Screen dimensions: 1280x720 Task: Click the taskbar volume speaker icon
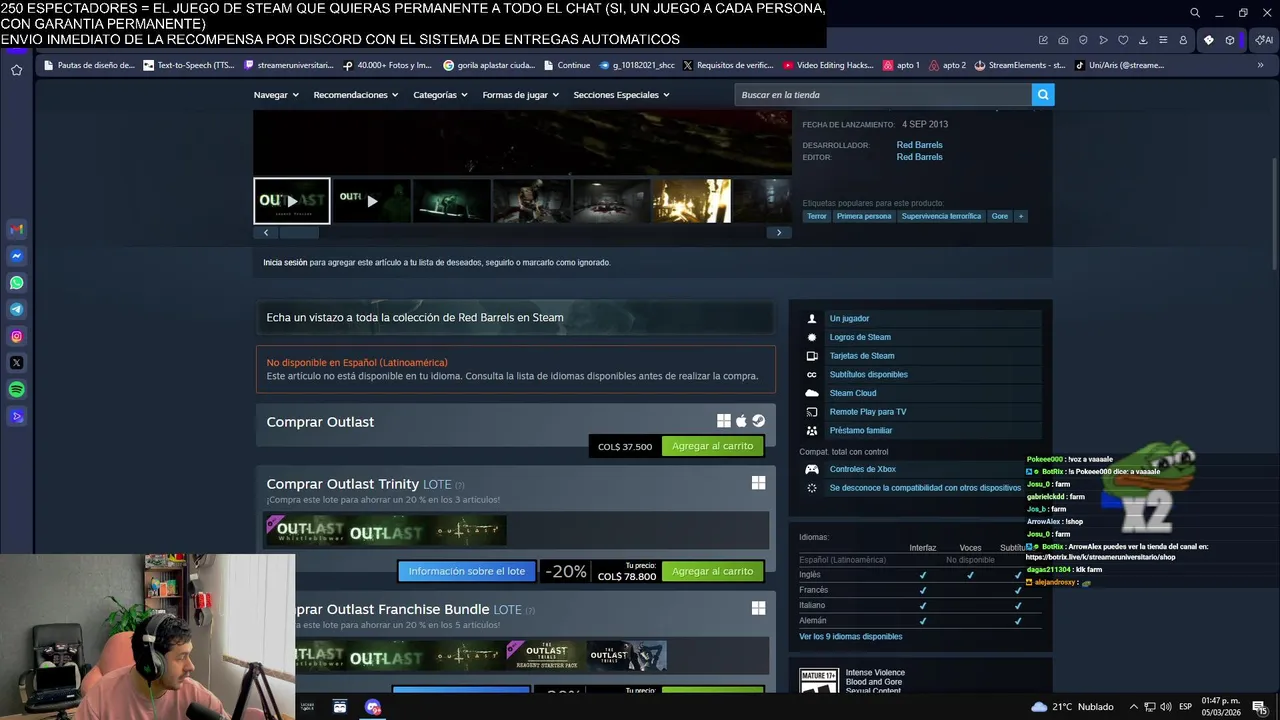click(1165, 707)
